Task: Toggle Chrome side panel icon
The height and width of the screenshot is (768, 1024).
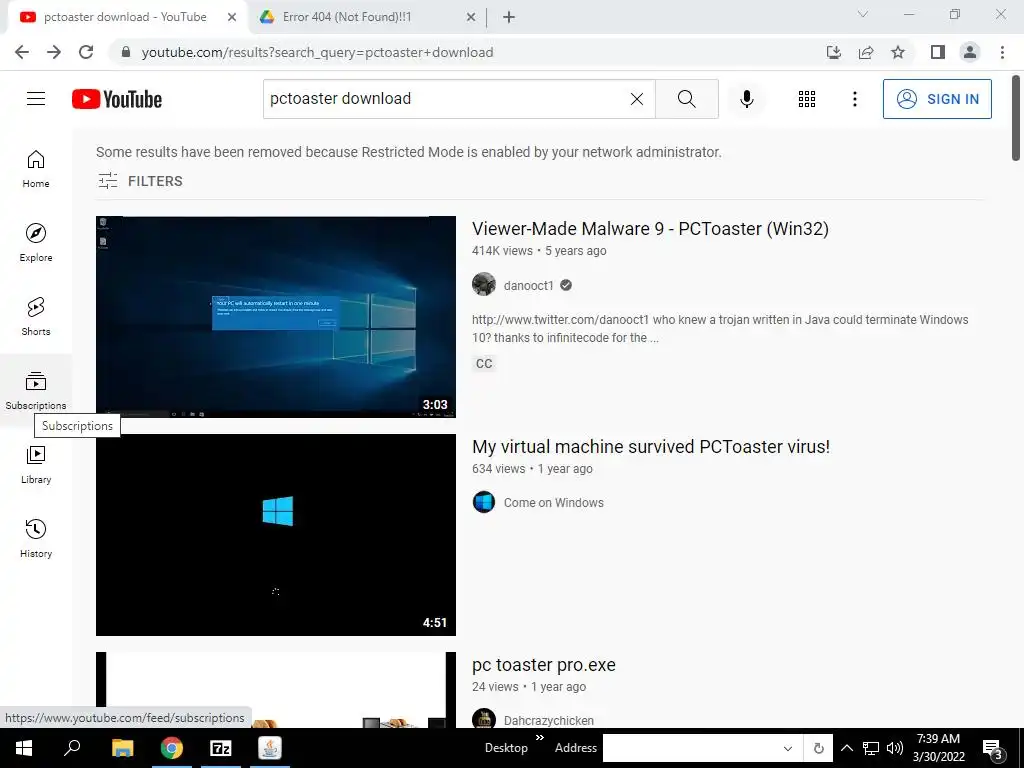Action: [938, 52]
